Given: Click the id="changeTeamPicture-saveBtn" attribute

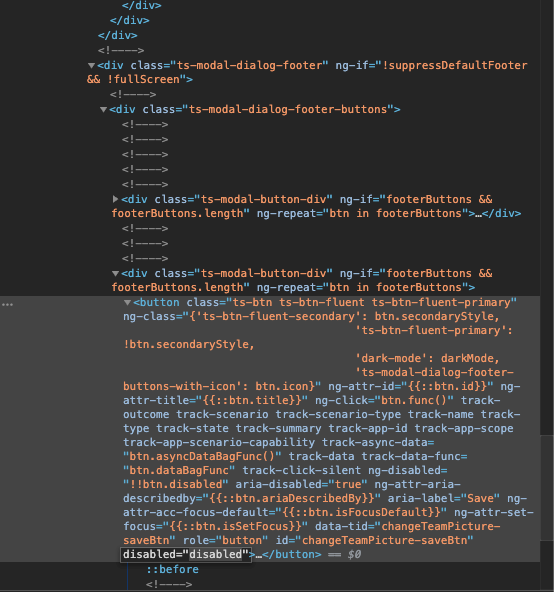Looking at the screenshot, I should 375,540.
